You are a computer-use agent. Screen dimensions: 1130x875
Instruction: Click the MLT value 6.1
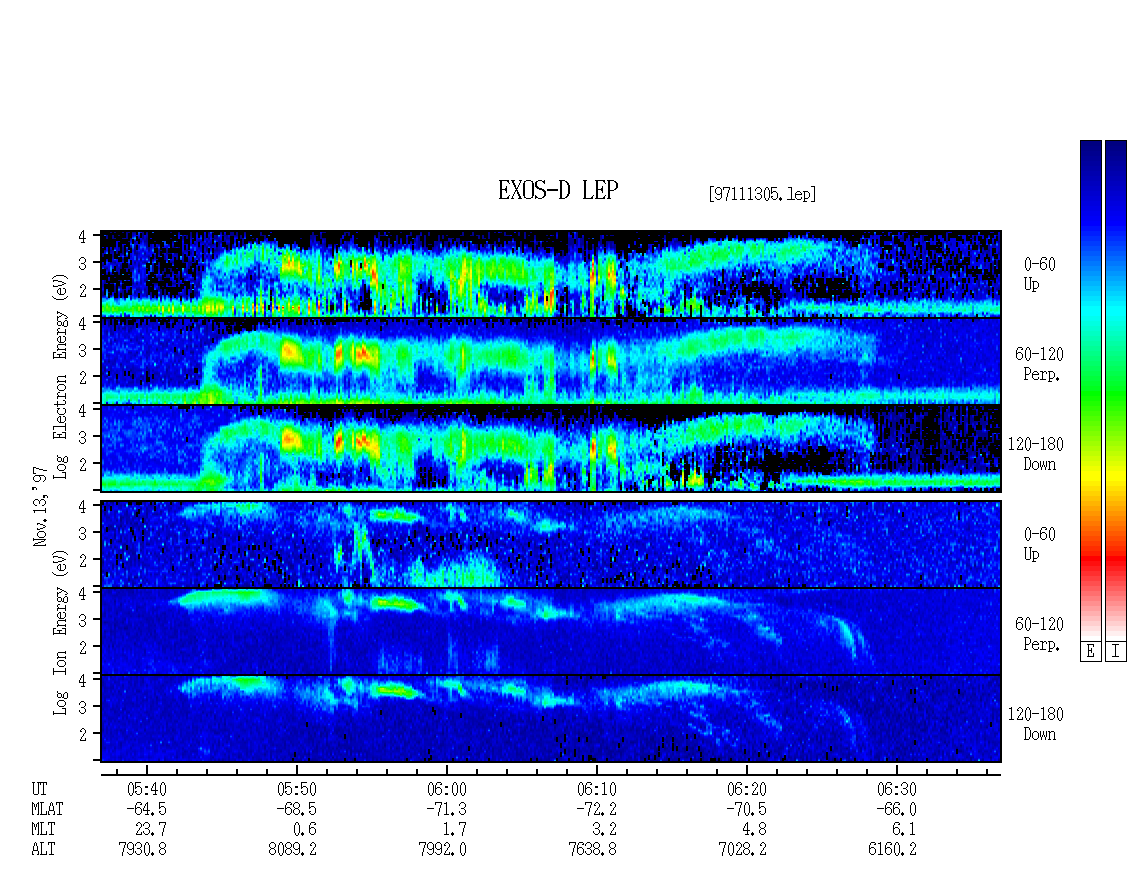[904, 830]
